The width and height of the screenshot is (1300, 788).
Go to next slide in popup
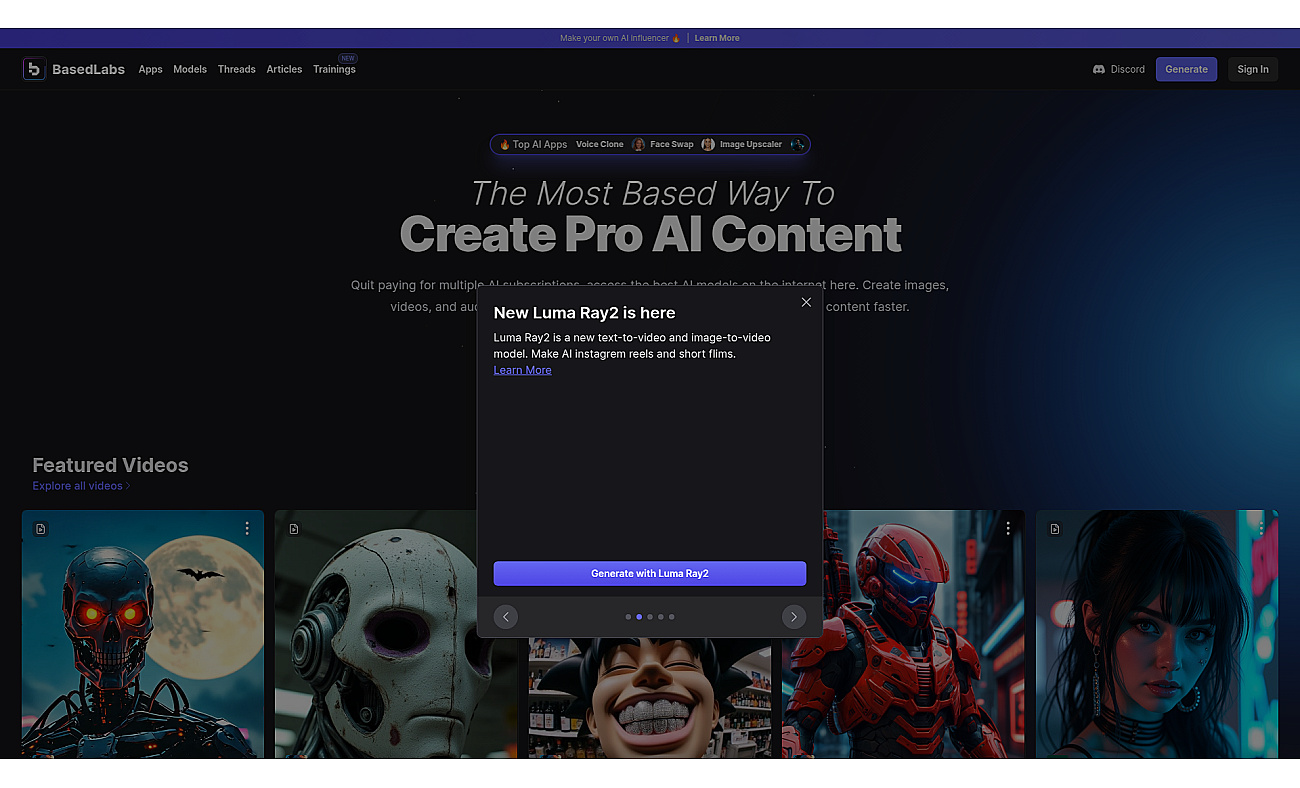tap(794, 617)
